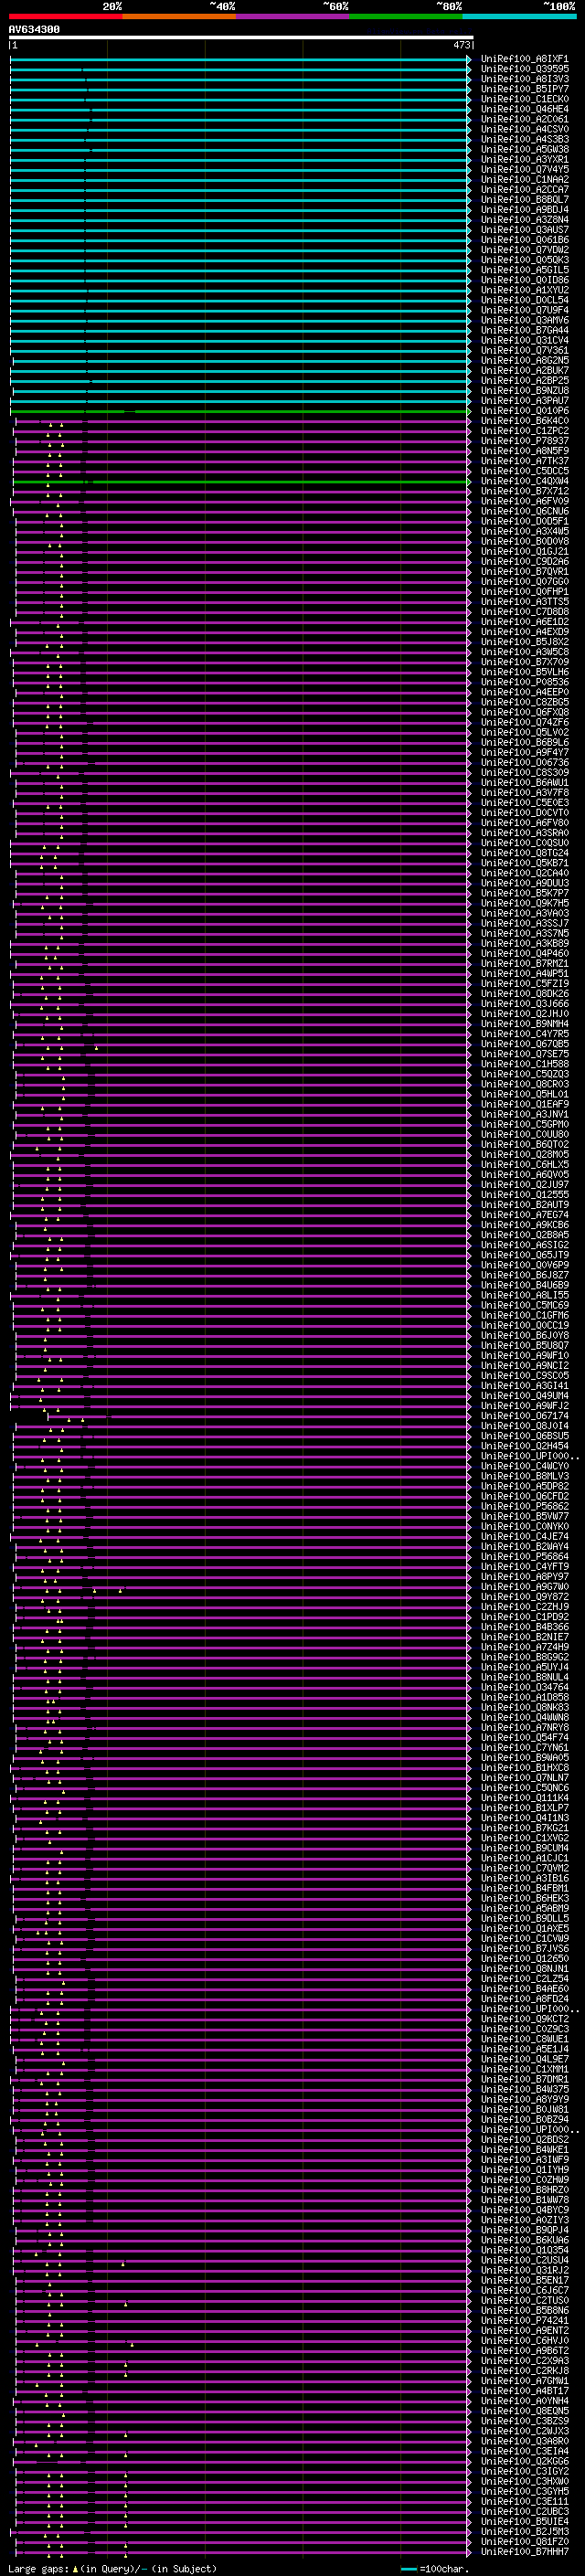The height and width of the screenshot is (2576, 585).
Task: Open the UniRef100_A8IXF1 hit label
Action: [x=524, y=59]
